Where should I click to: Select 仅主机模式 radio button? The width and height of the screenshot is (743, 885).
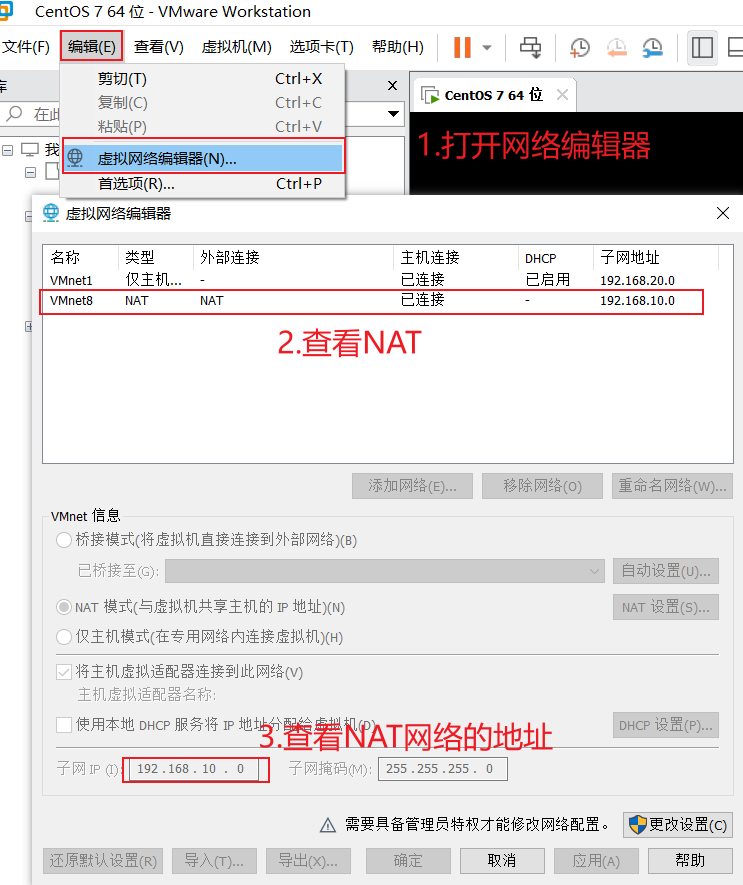(x=64, y=637)
